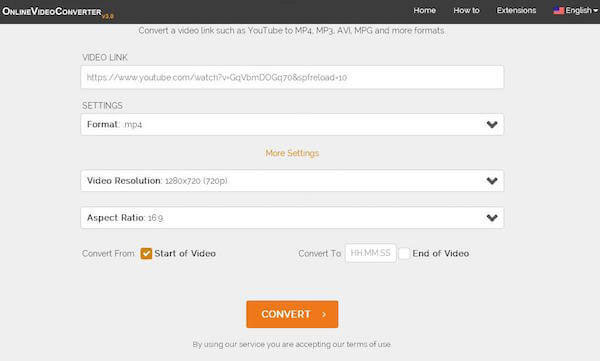Click the Video Resolution chevron arrow

(492, 181)
